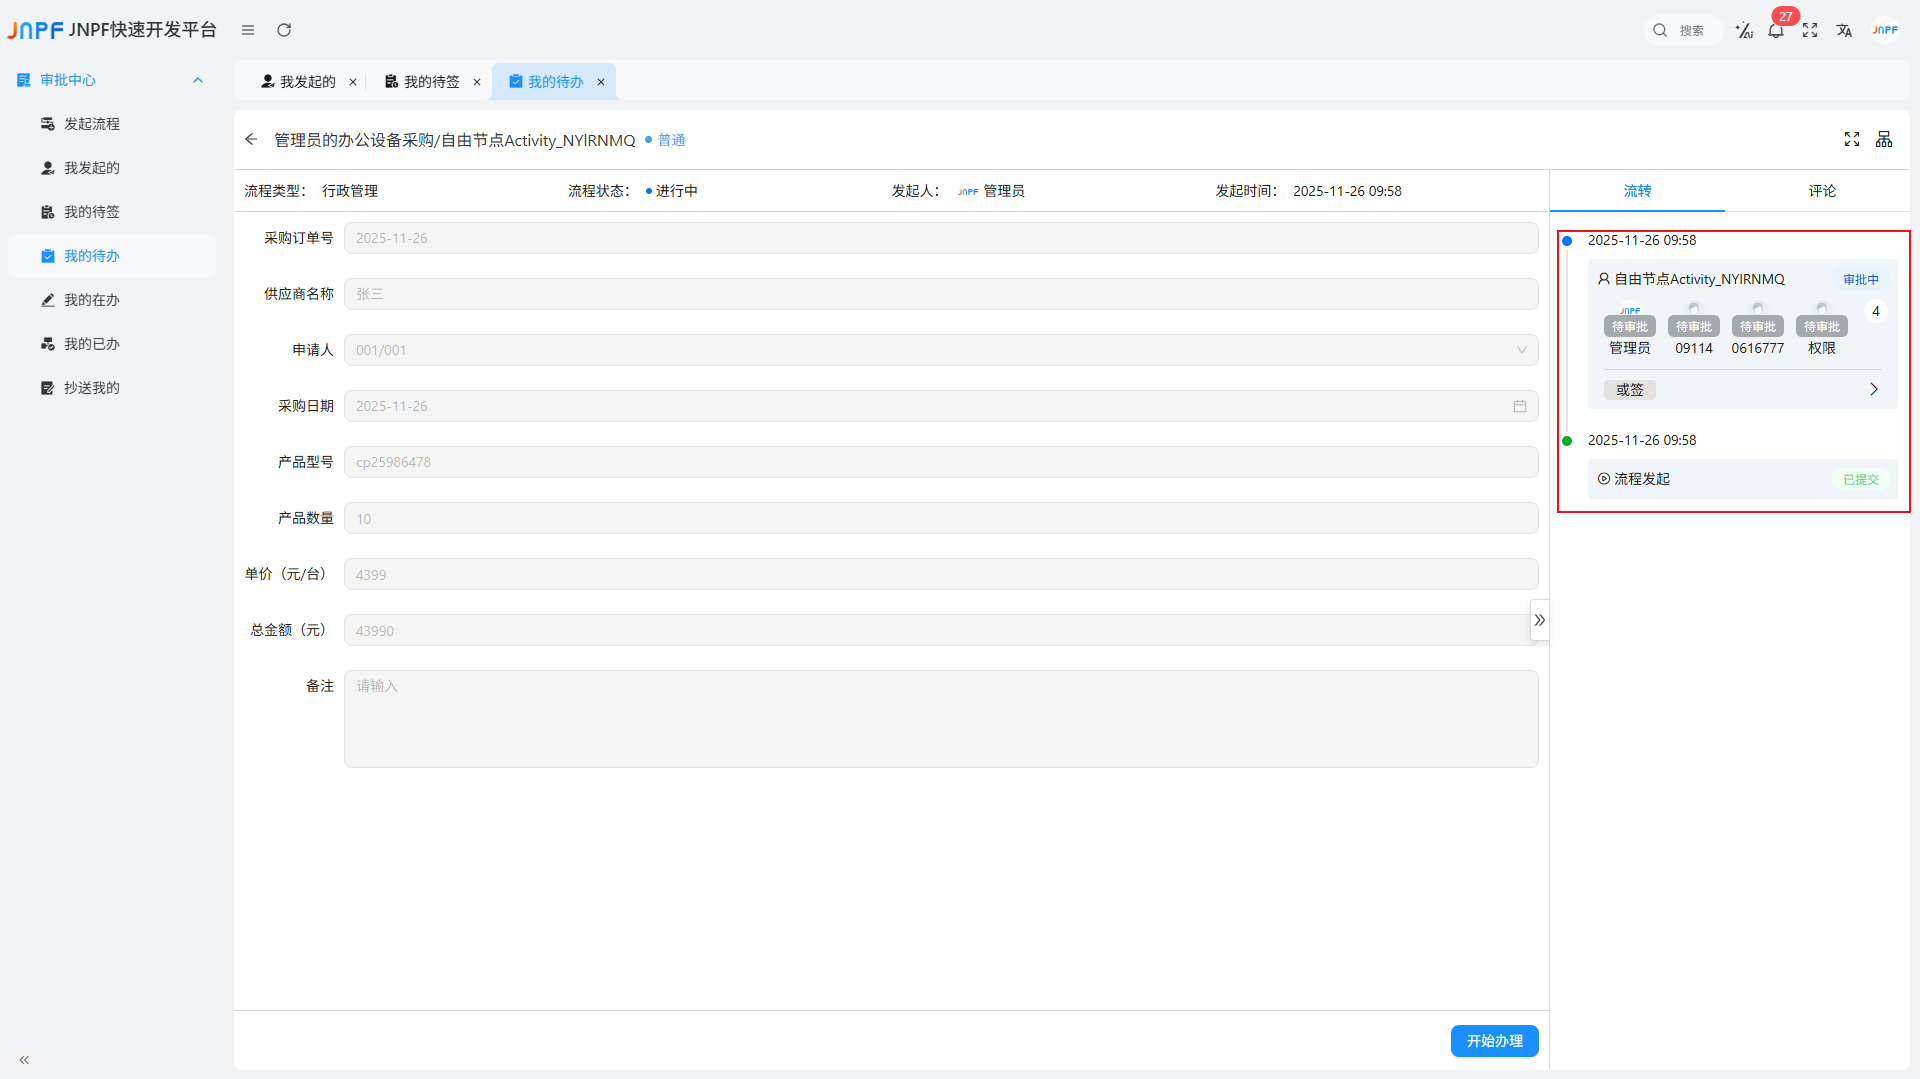Close the 我的待签 tab
The height and width of the screenshot is (1079, 1920).
[x=477, y=82]
